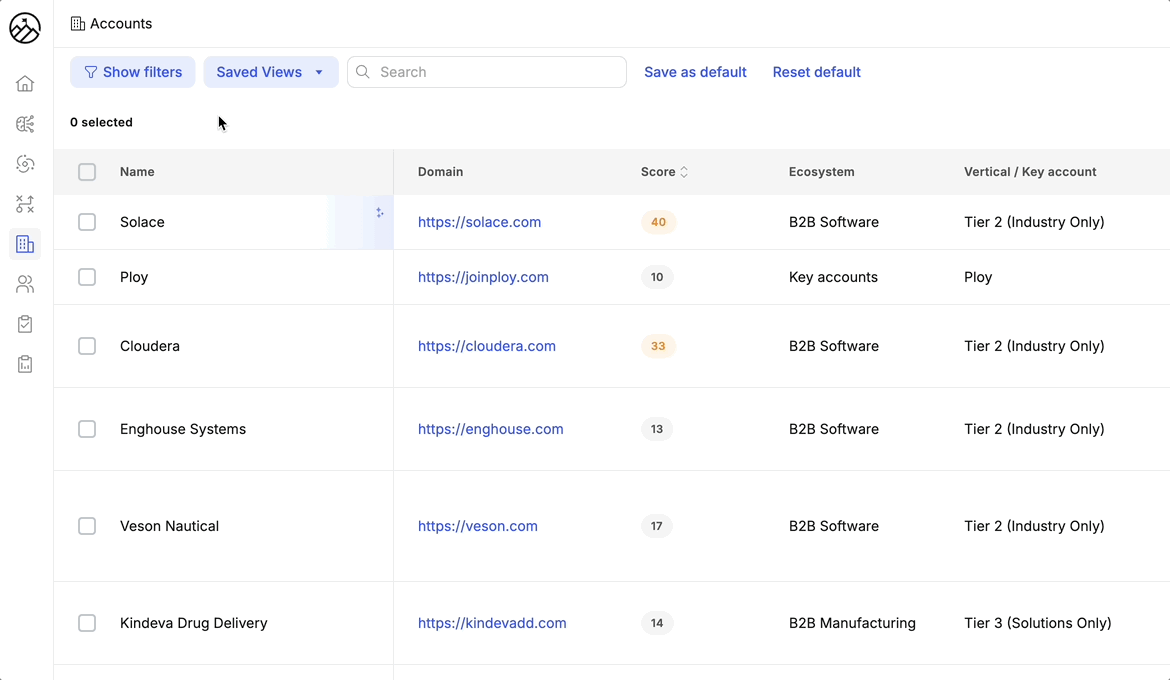The width and height of the screenshot is (1170, 680).
Task: Open the https://cloudera.com link
Action: (487, 346)
